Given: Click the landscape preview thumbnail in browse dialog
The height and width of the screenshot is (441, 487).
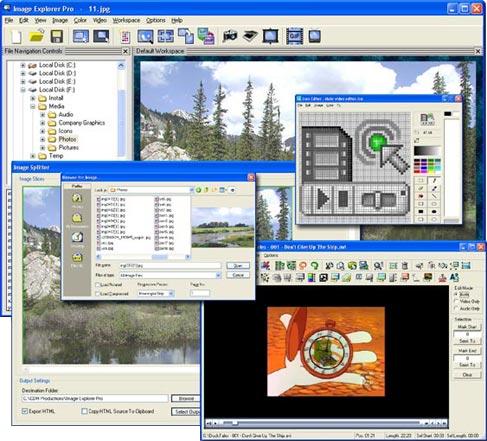Looking at the screenshot, I should pos(222,228).
